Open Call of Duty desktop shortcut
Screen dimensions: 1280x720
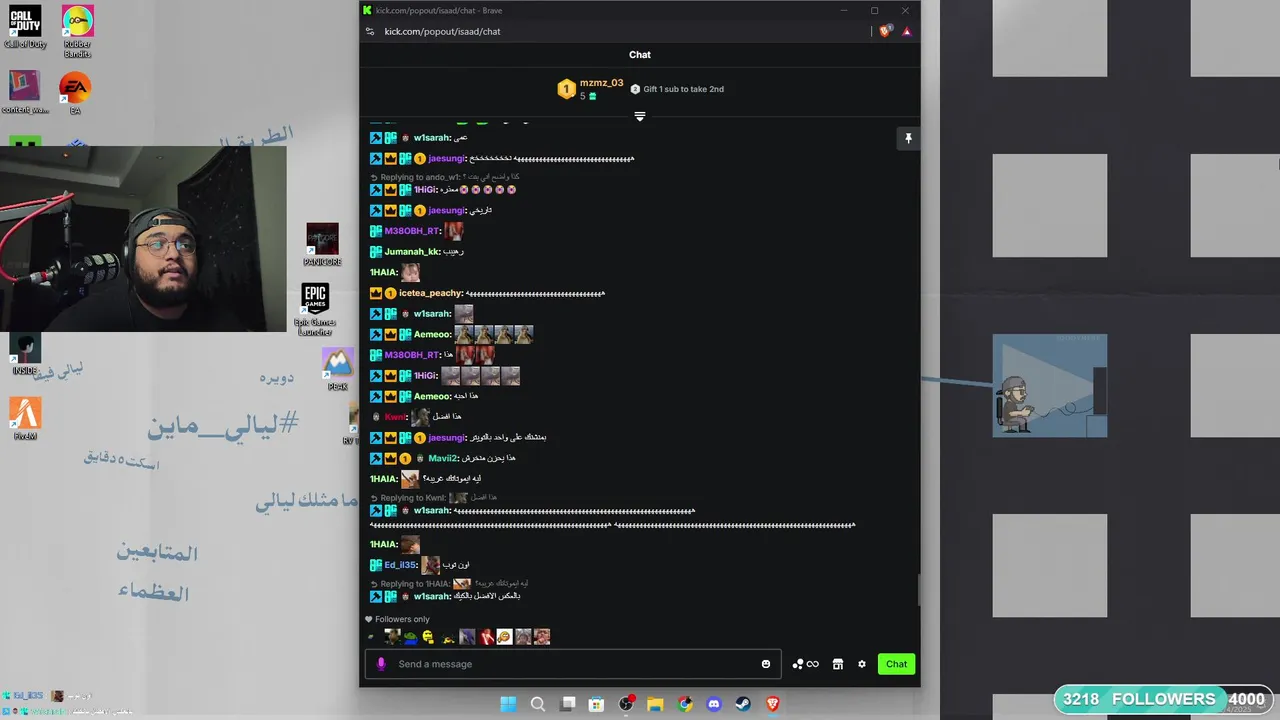point(25,27)
